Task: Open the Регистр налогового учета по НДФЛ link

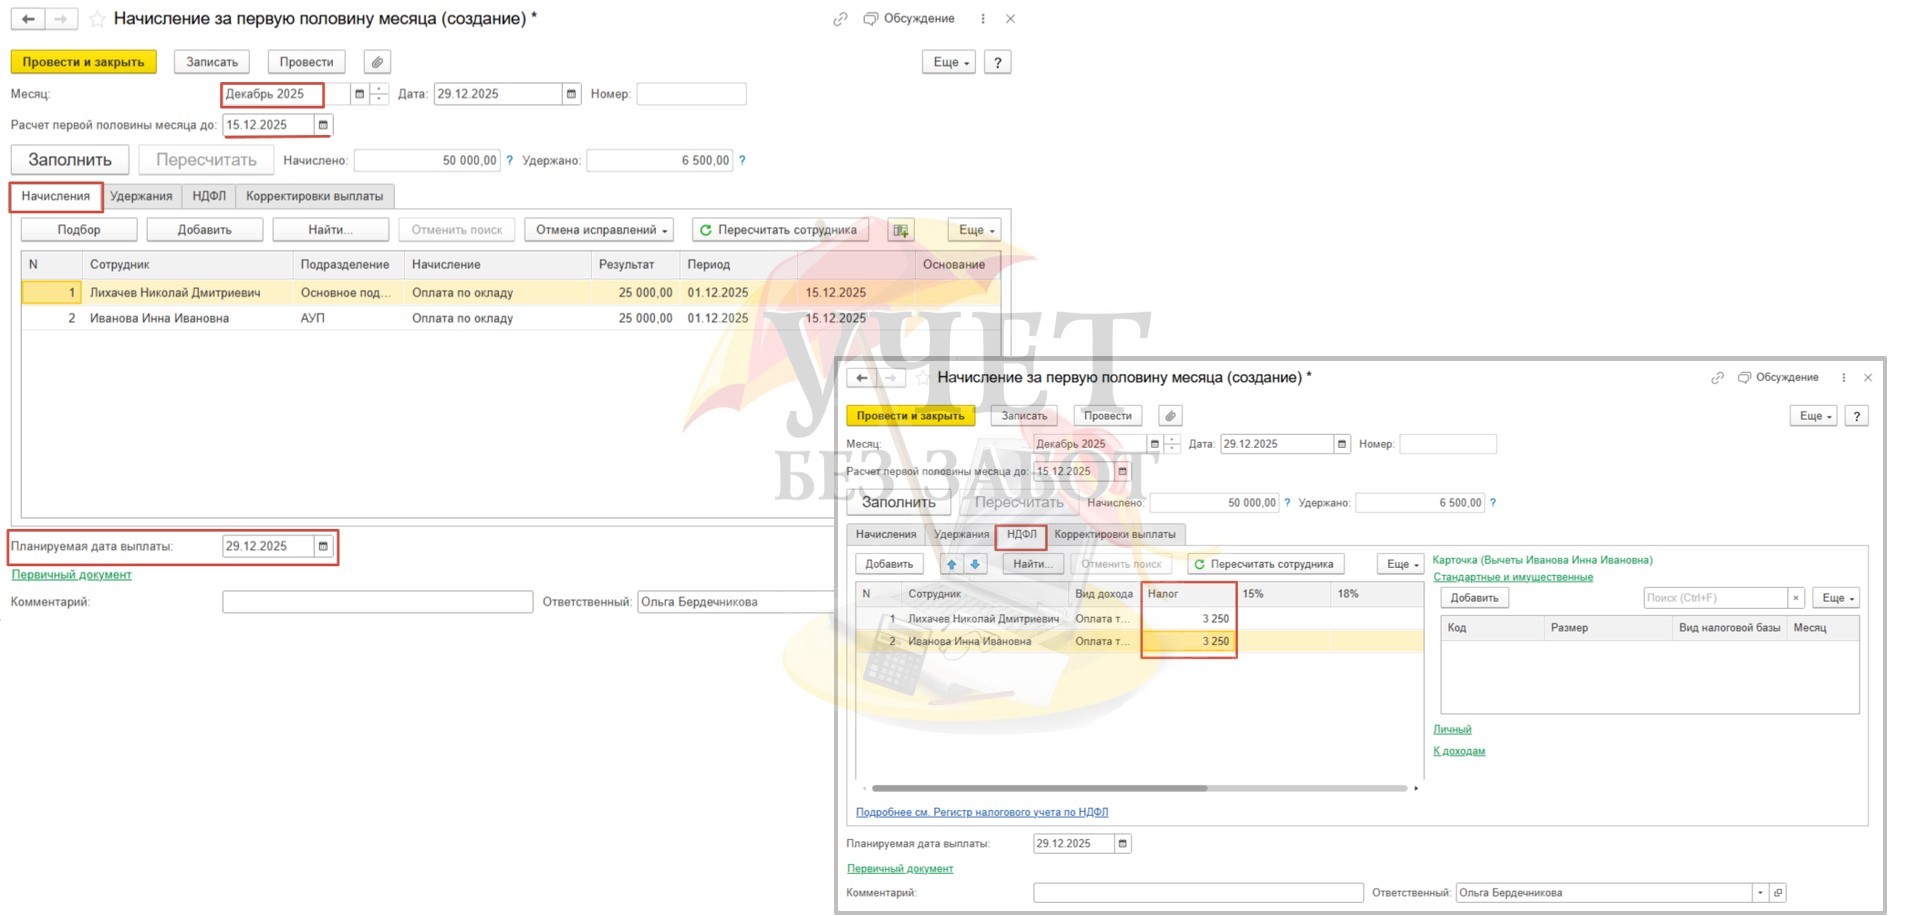Action: click(982, 812)
